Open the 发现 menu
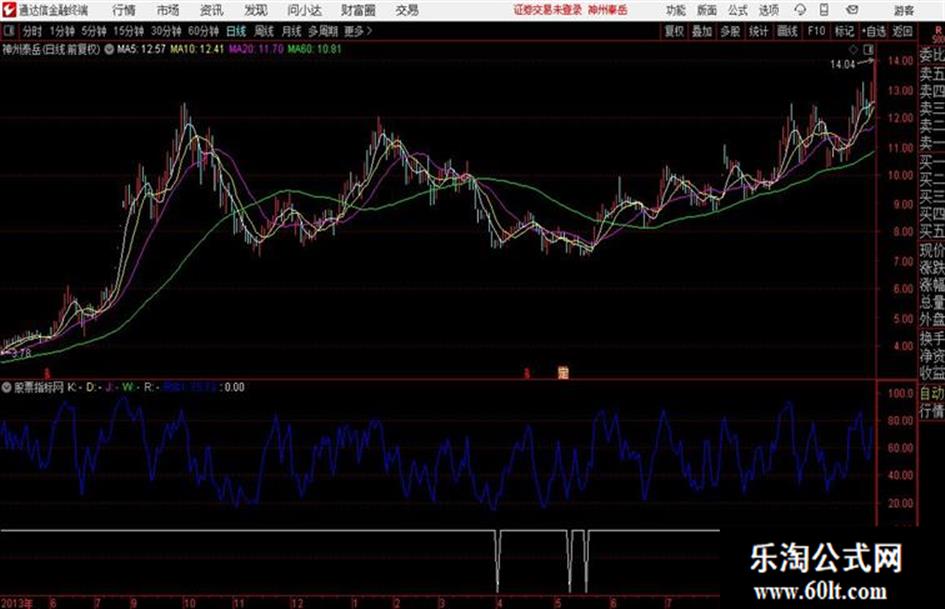Viewport: 945px width, 609px height. click(256, 10)
